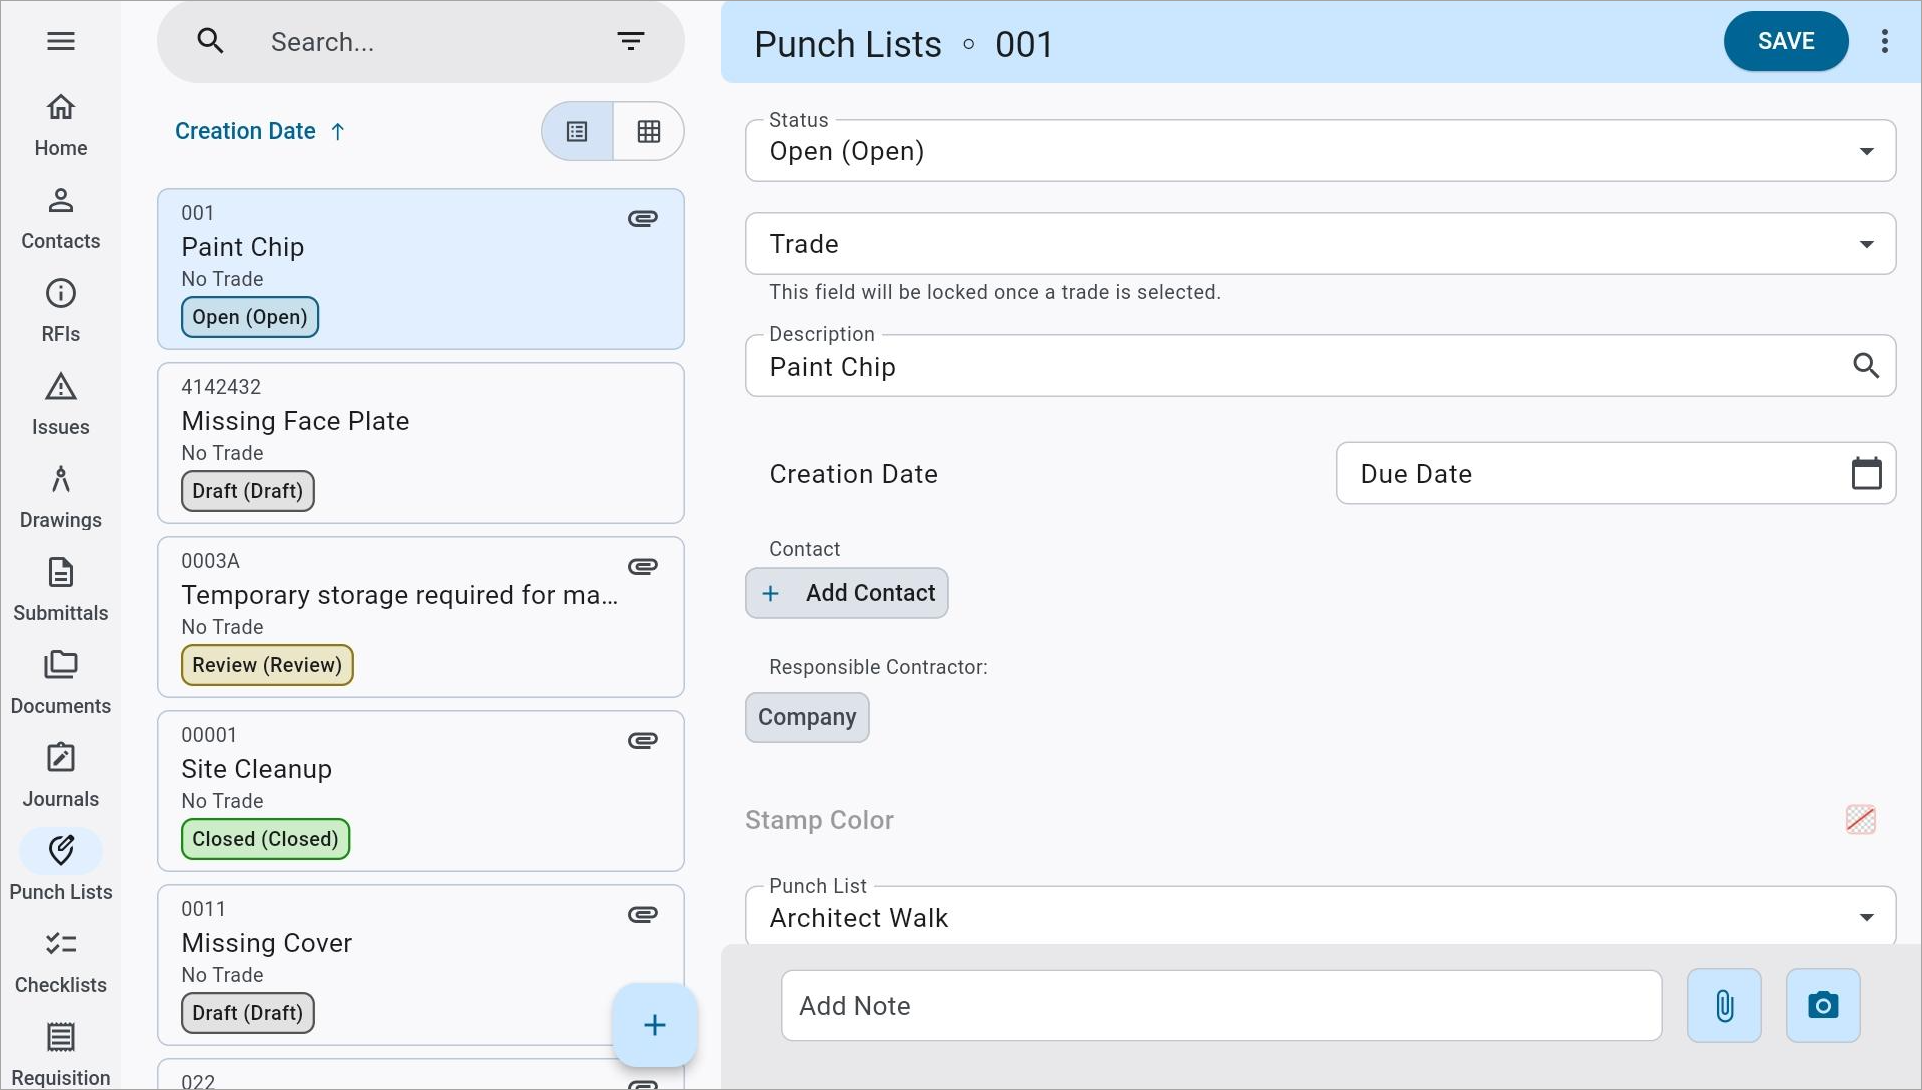Open Requisition from the sidebar
Screen dimensions: 1922x1090
coord(61,1054)
